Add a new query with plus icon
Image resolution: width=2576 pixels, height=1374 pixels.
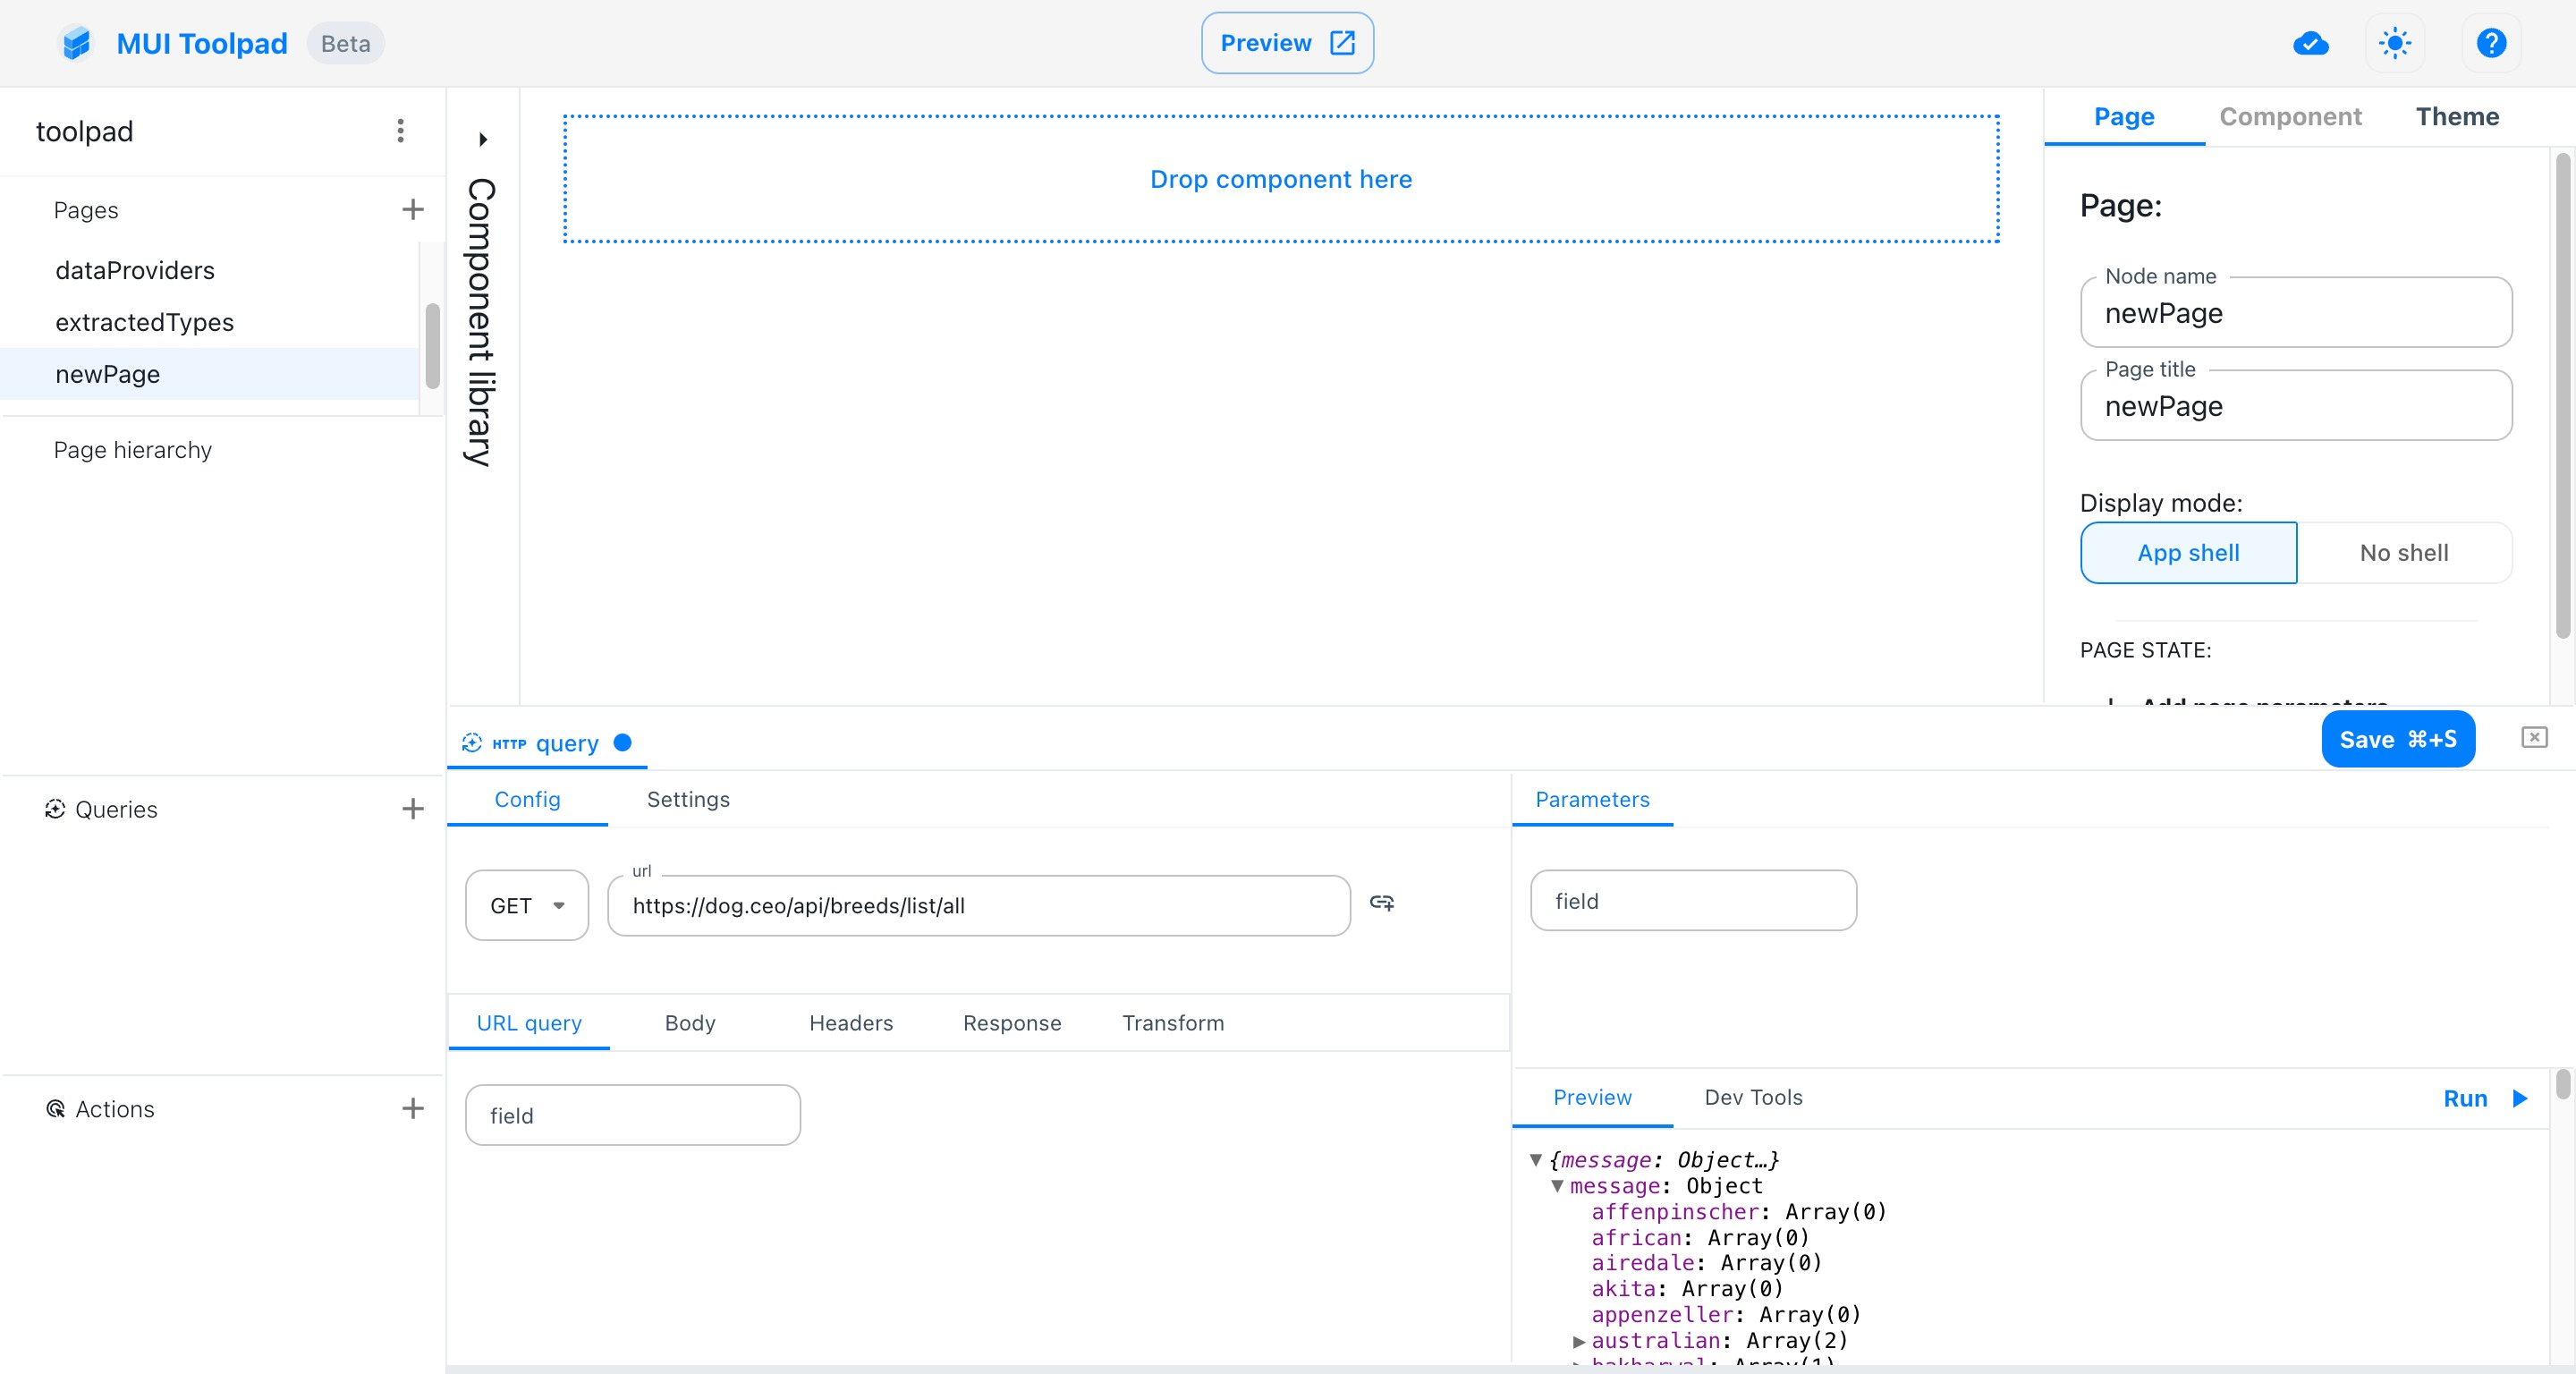coord(412,808)
